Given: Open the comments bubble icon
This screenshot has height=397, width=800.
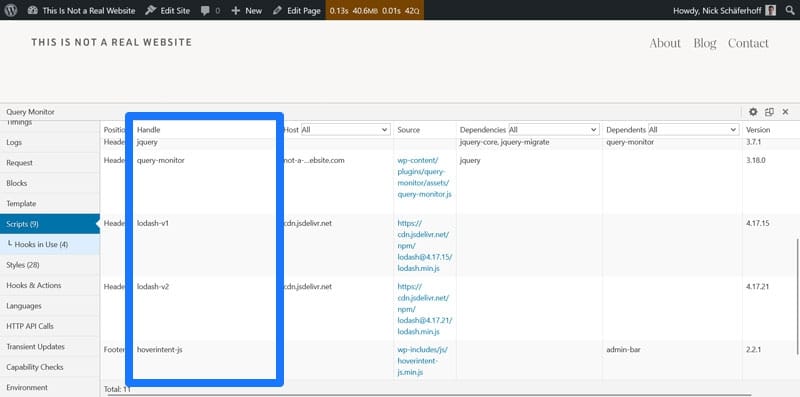Looking at the screenshot, I should tap(205, 11).
